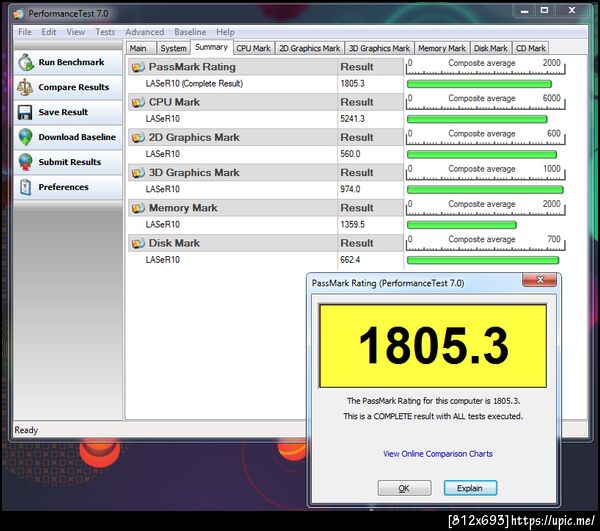Open the View menu
This screenshot has width=600, height=531.
(x=75, y=32)
